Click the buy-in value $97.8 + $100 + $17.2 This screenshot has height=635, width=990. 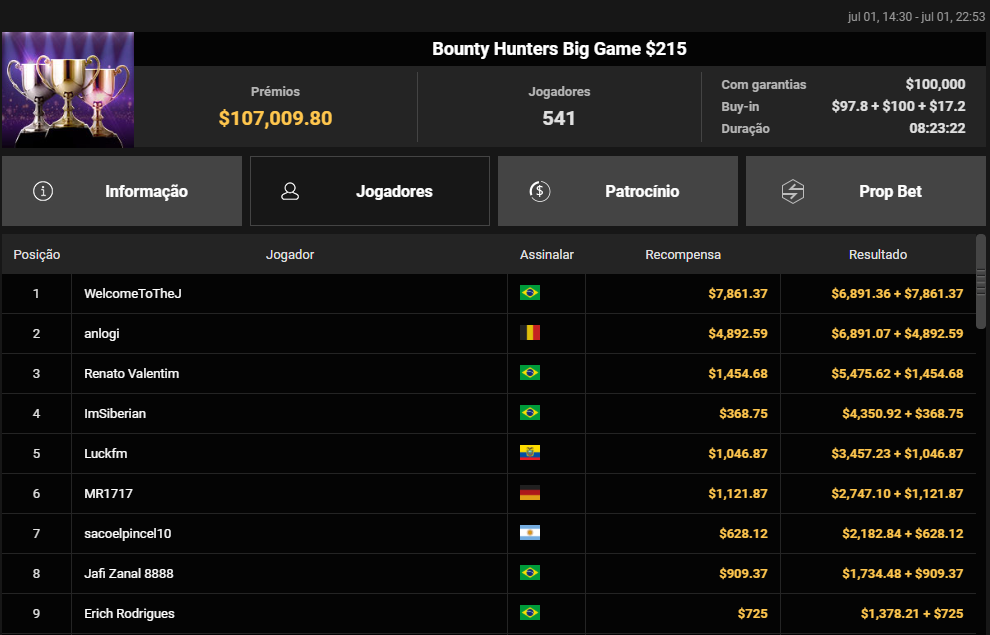pos(898,106)
